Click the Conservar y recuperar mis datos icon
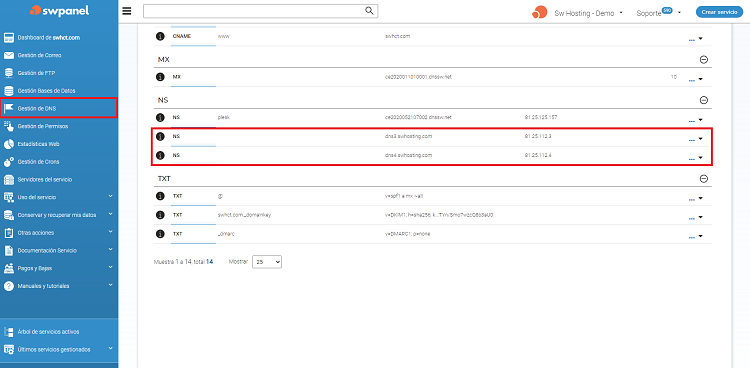Viewport: 750px width, 368px height. click(x=9, y=215)
